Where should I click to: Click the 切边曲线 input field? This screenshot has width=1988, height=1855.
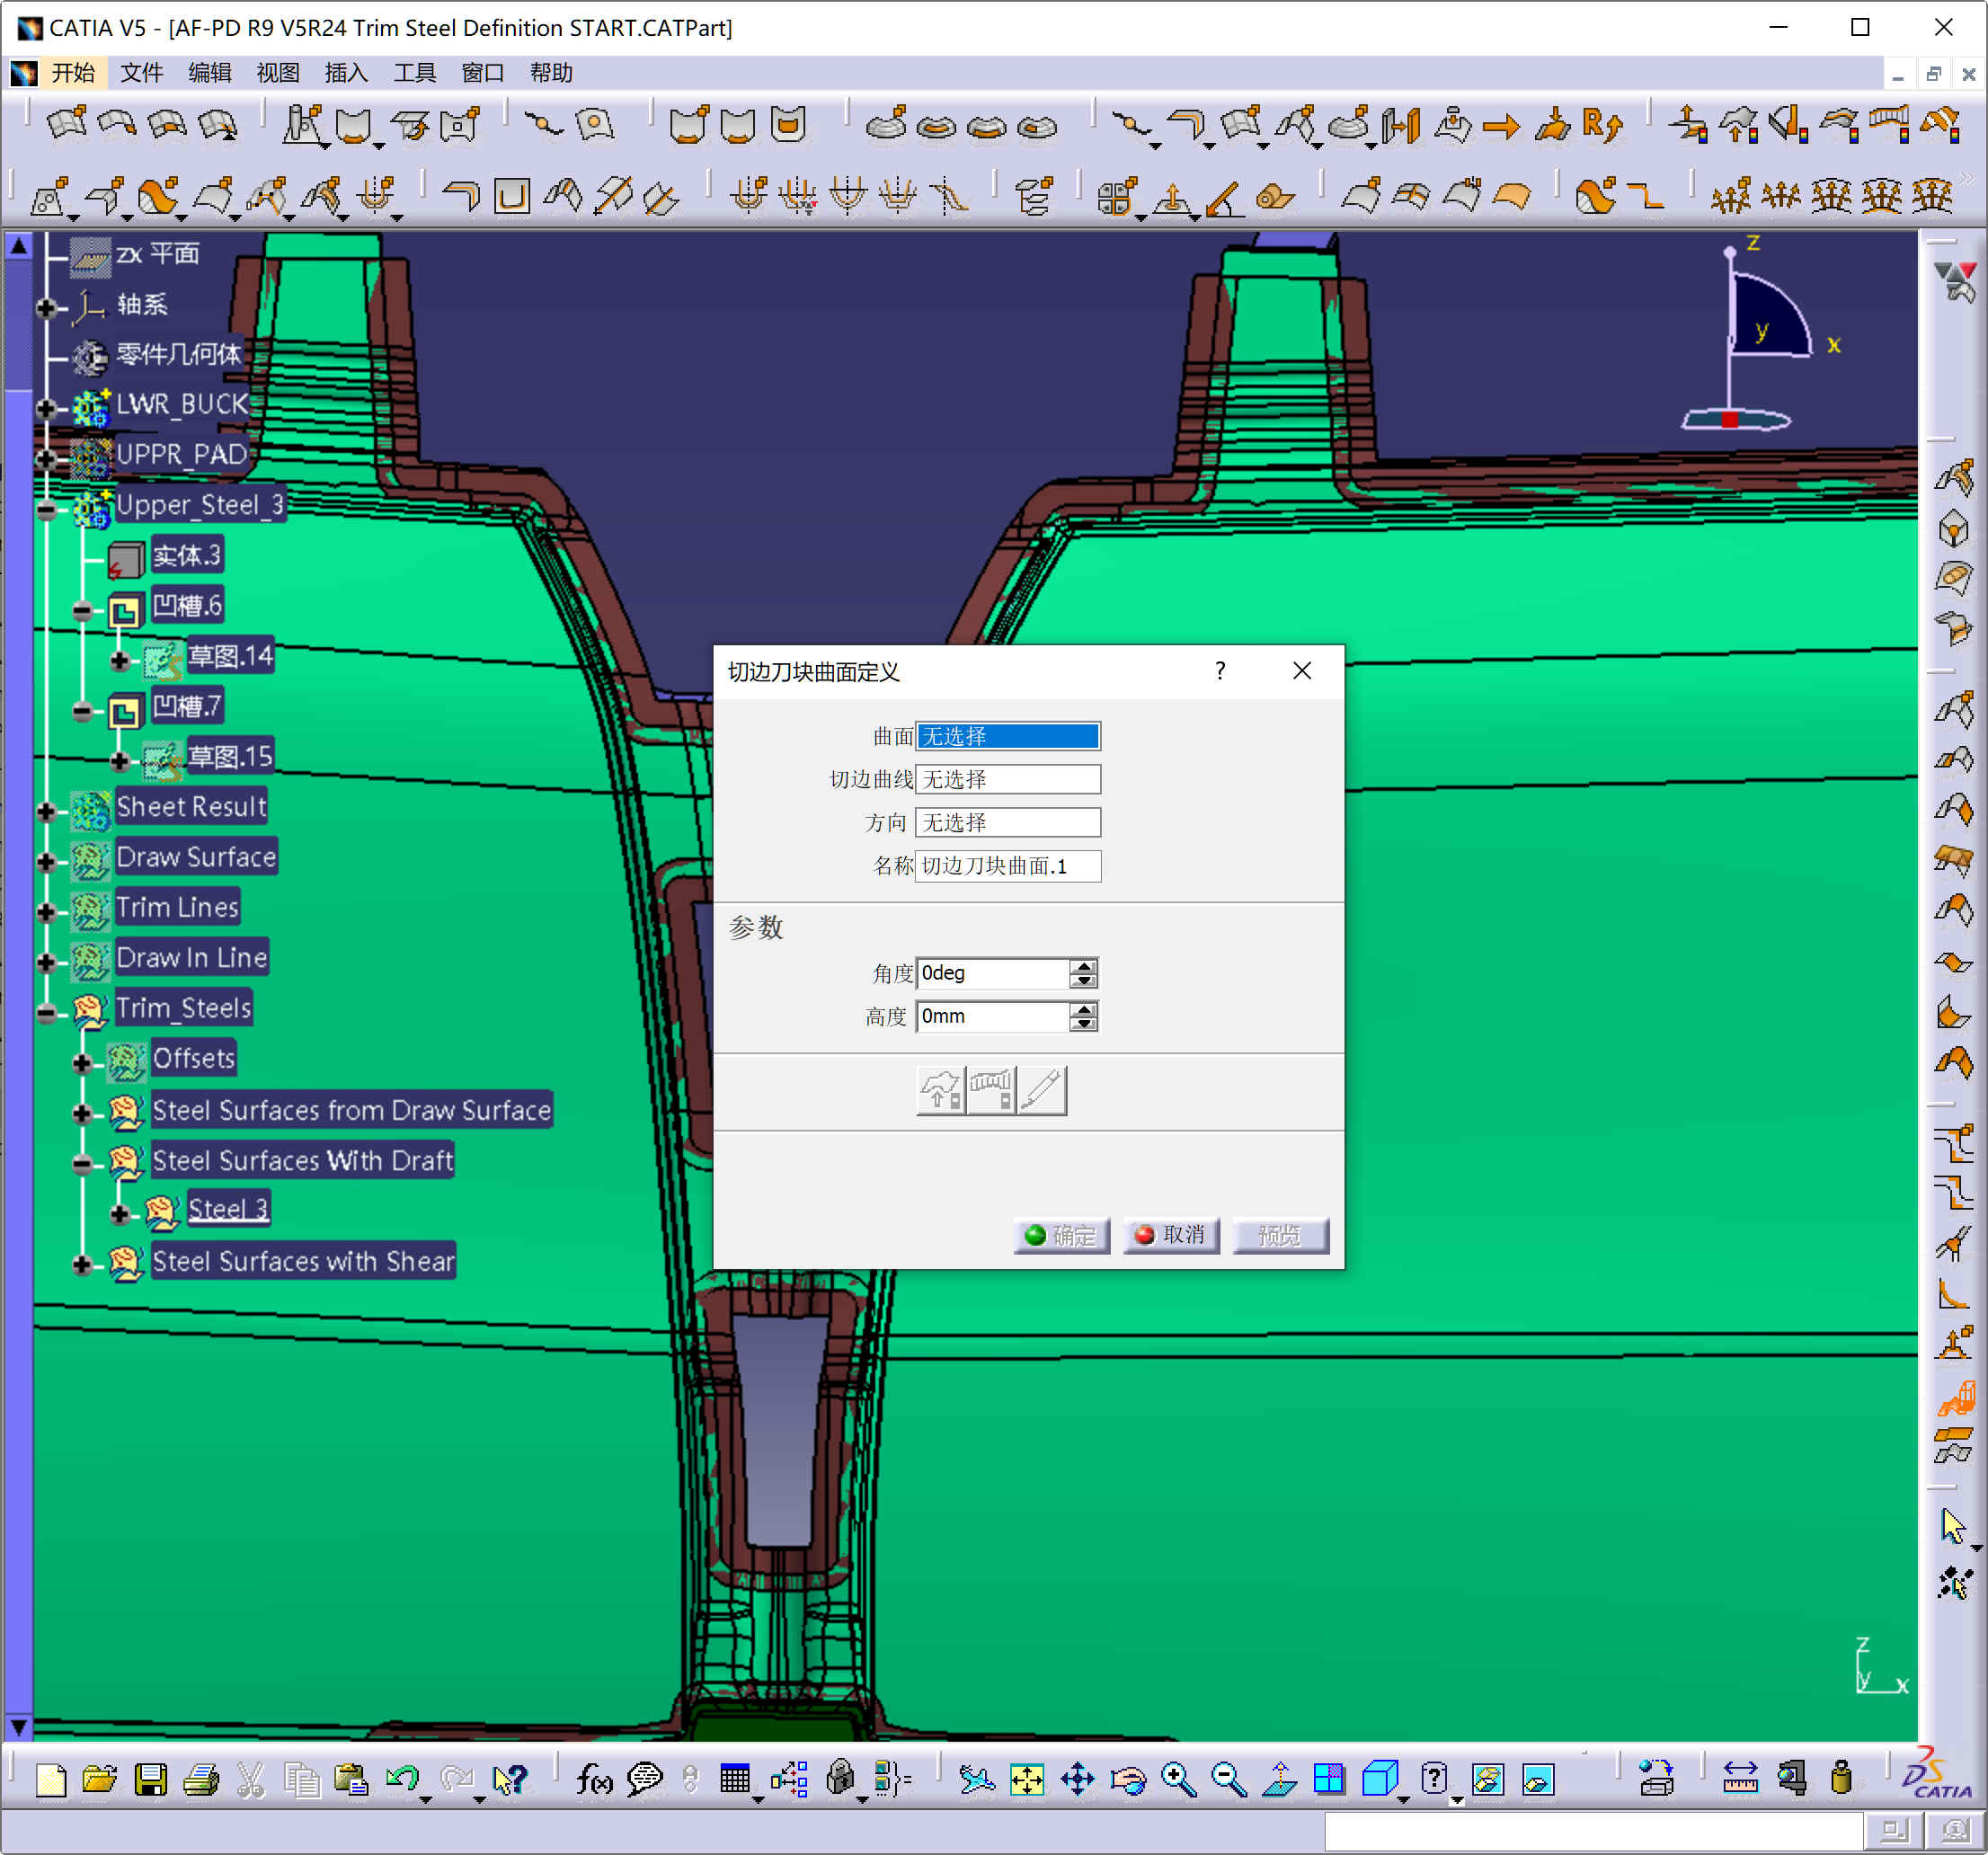click(x=1007, y=779)
